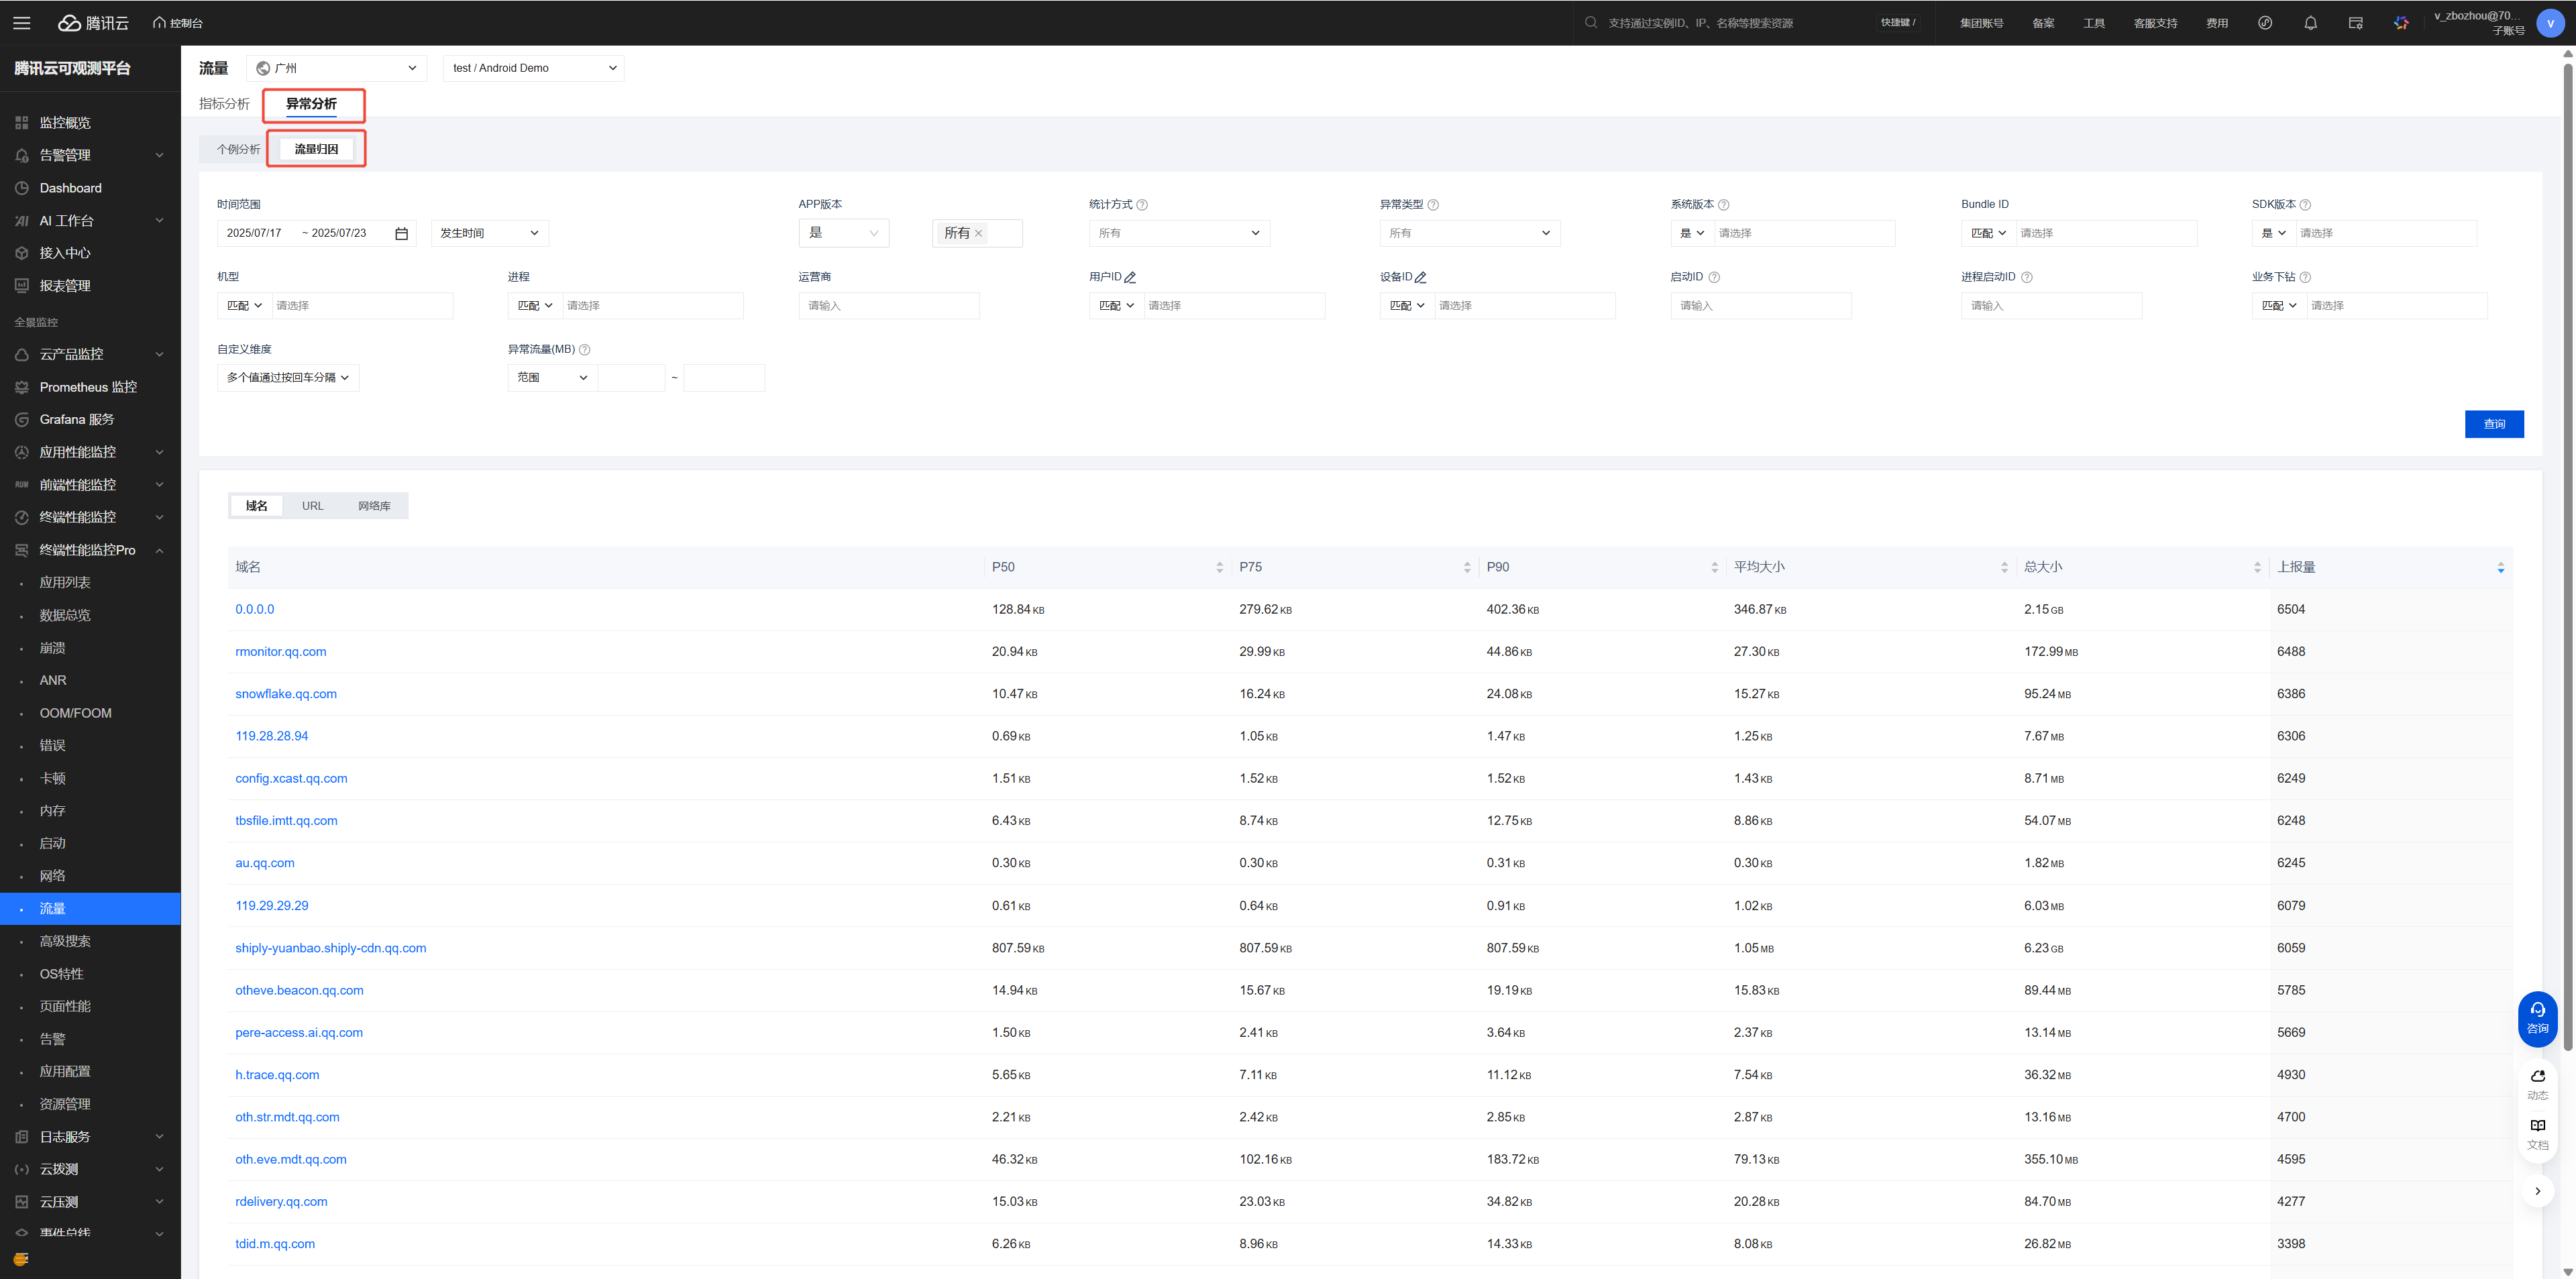This screenshot has height=1279, width=2576.
Task: Click the edit pencil next to 用户ID
Action: (1130, 277)
